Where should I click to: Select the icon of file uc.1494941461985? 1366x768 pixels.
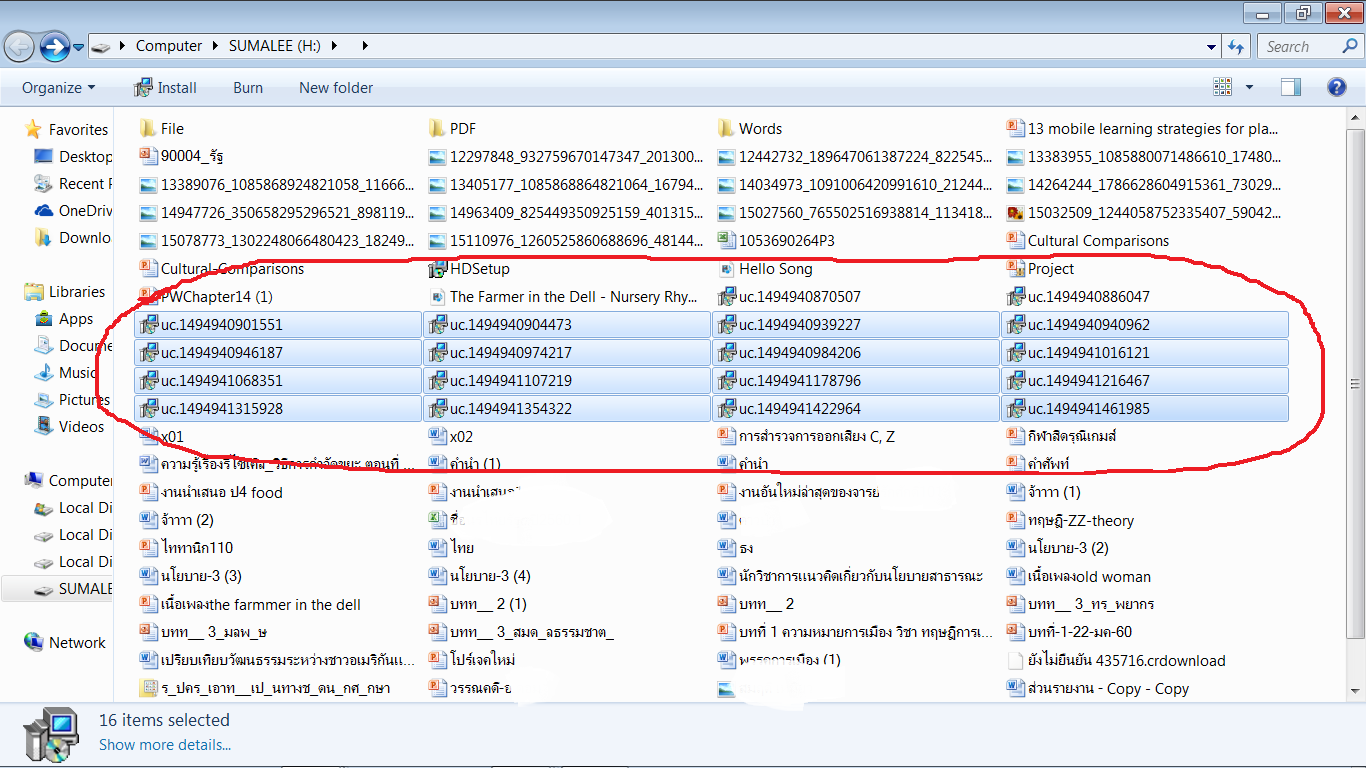pos(1015,409)
